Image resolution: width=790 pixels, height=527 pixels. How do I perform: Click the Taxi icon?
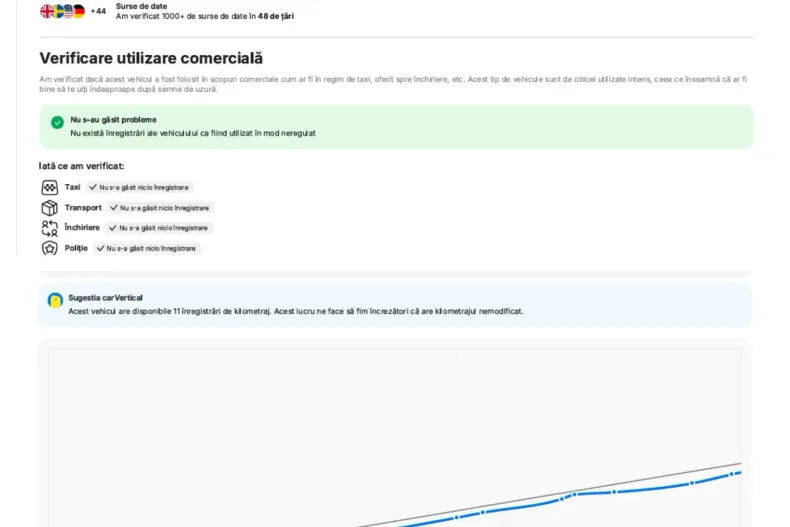pyautogui.click(x=49, y=187)
